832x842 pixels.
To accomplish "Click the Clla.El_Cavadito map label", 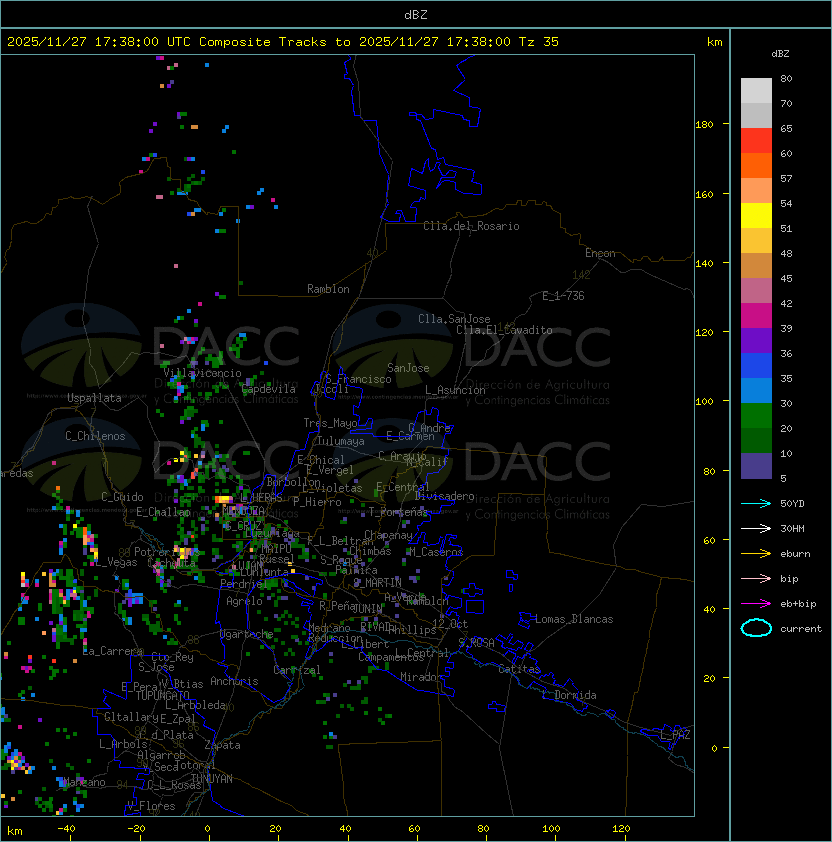I will click(x=504, y=330).
